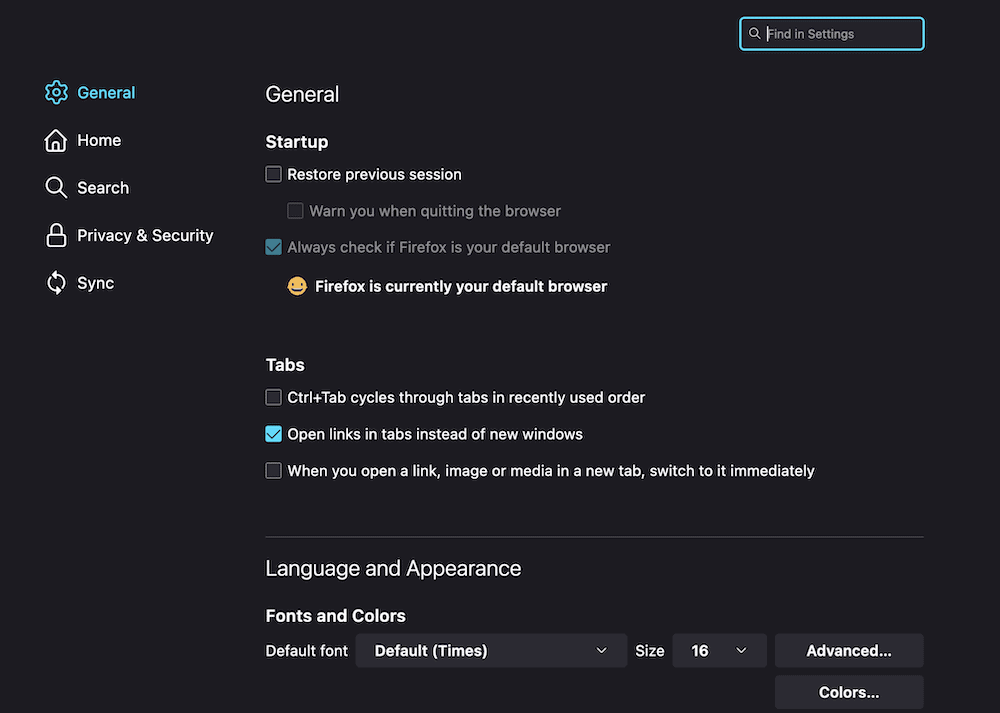Click the General gear icon in sidebar
Image resolution: width=1000 pixels, height=713 pixels.
click(x=56, y=92)
